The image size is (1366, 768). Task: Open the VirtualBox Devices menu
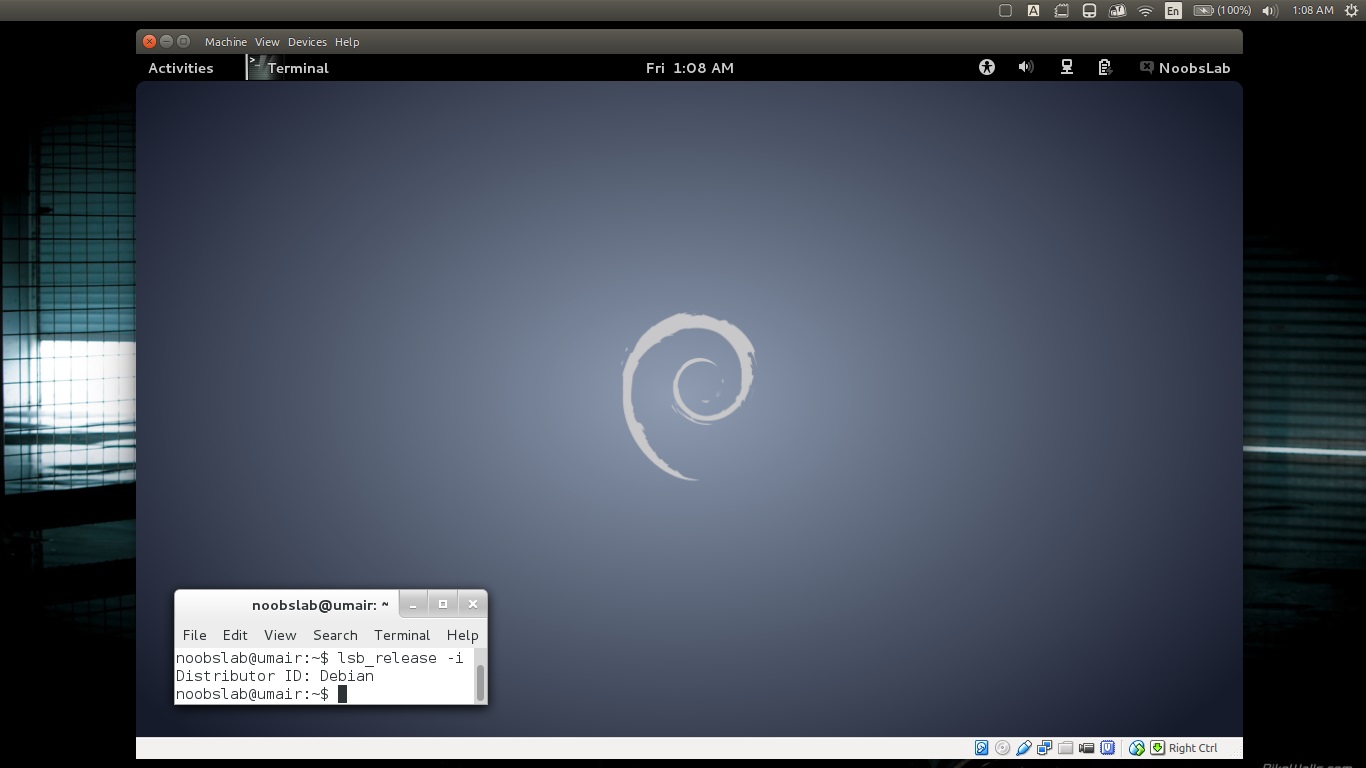click(307, 42)
